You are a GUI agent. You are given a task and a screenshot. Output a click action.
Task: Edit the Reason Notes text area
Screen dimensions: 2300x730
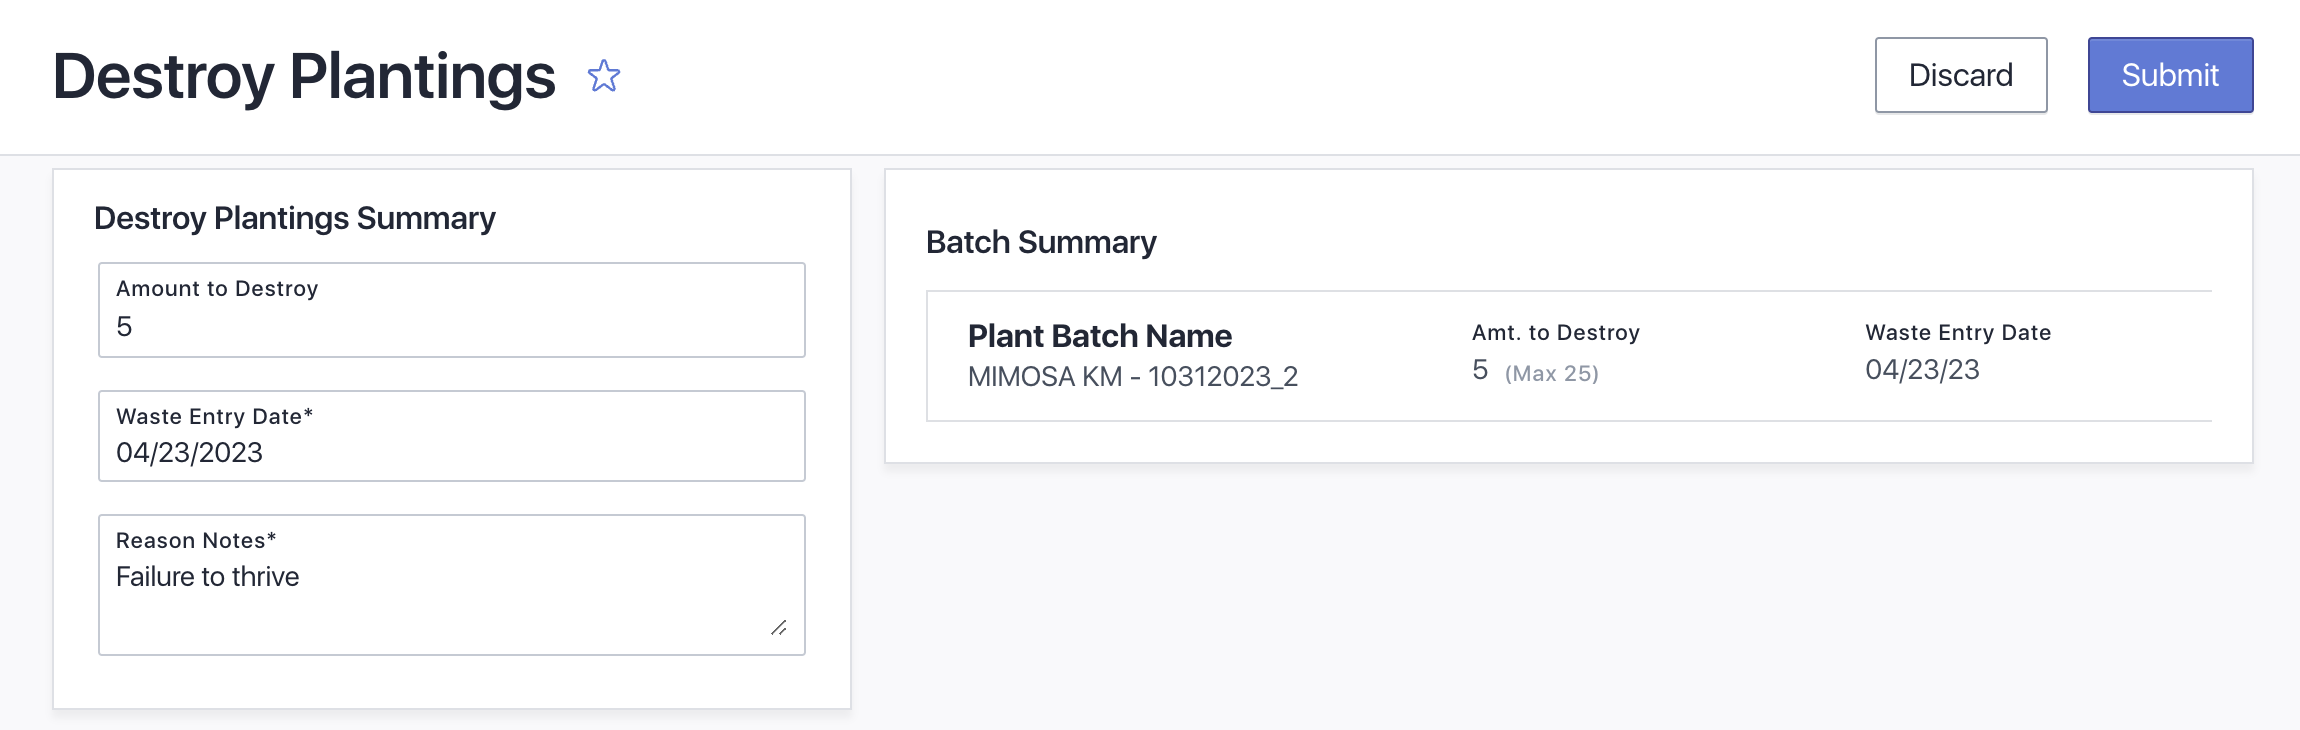coord(452,585)
